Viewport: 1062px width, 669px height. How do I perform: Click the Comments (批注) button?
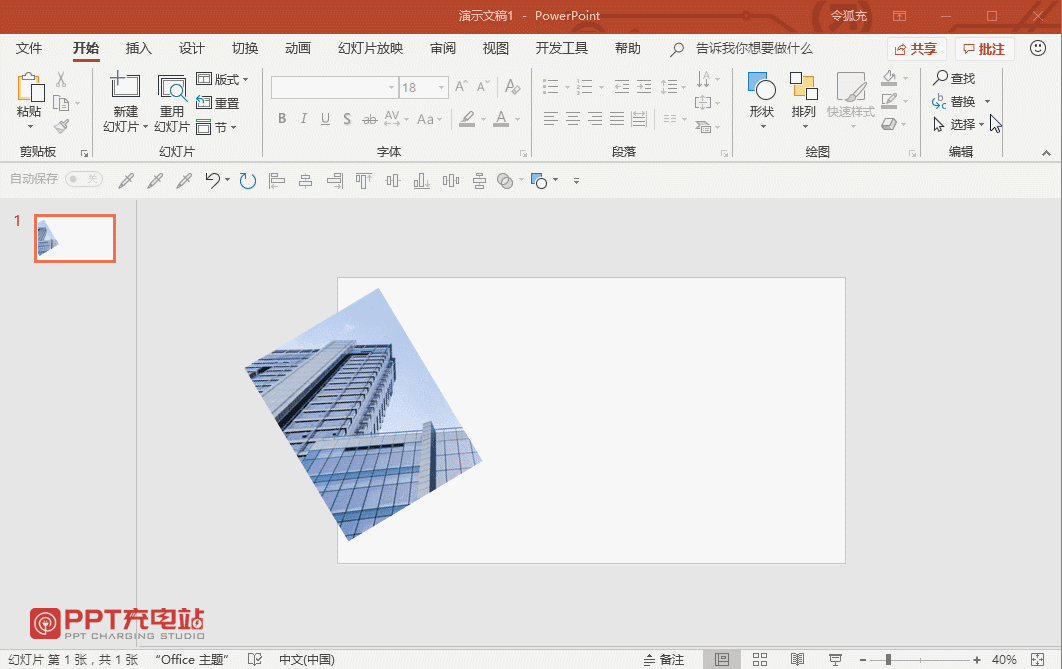coord(985,49)
